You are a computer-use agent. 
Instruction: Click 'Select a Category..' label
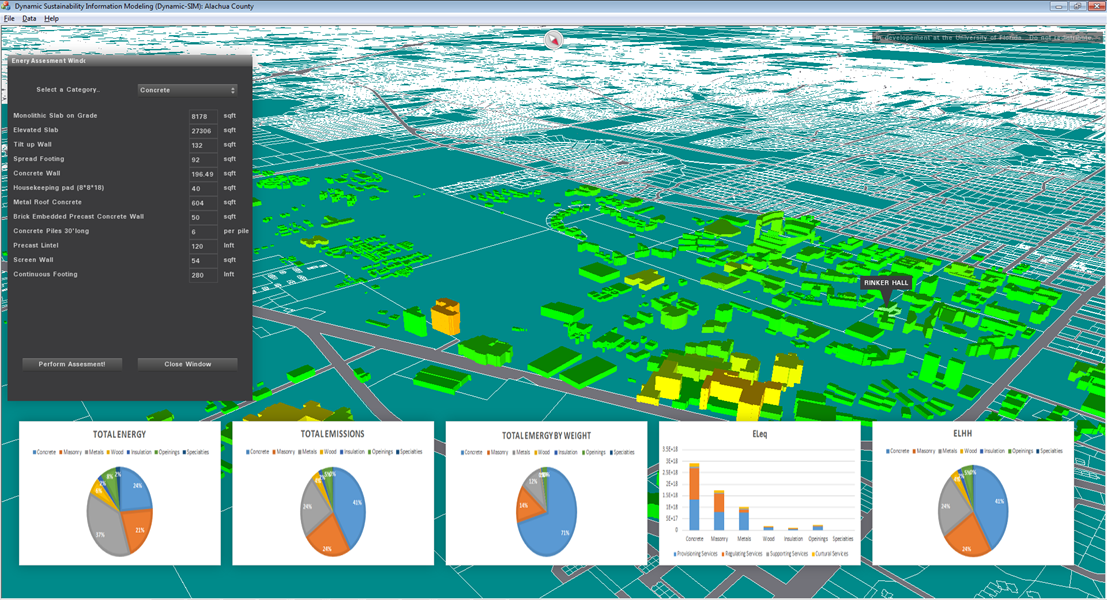click(x=68, y=90)
